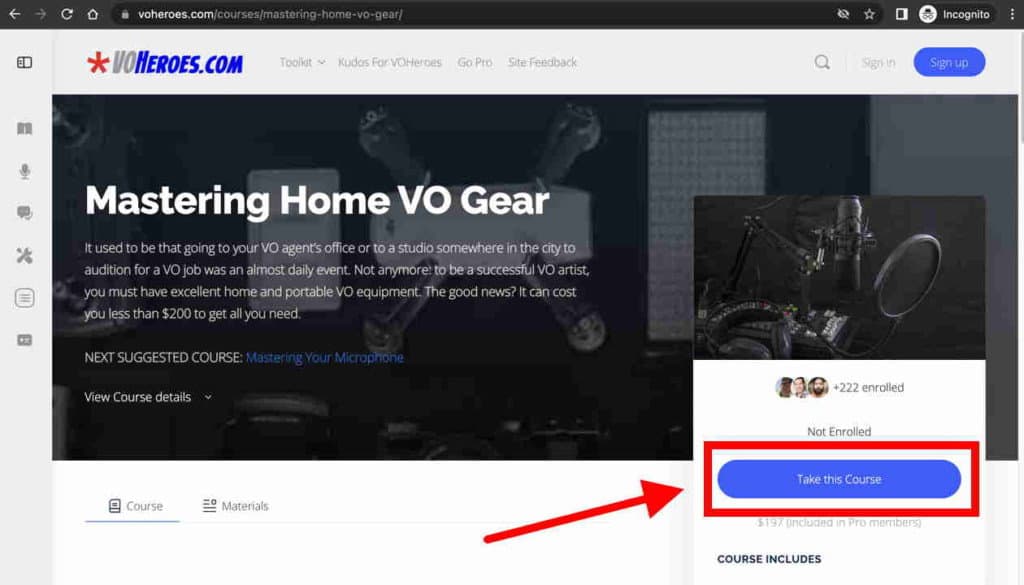
Task: Reload the page in browser
Action: tap(67, 14)
